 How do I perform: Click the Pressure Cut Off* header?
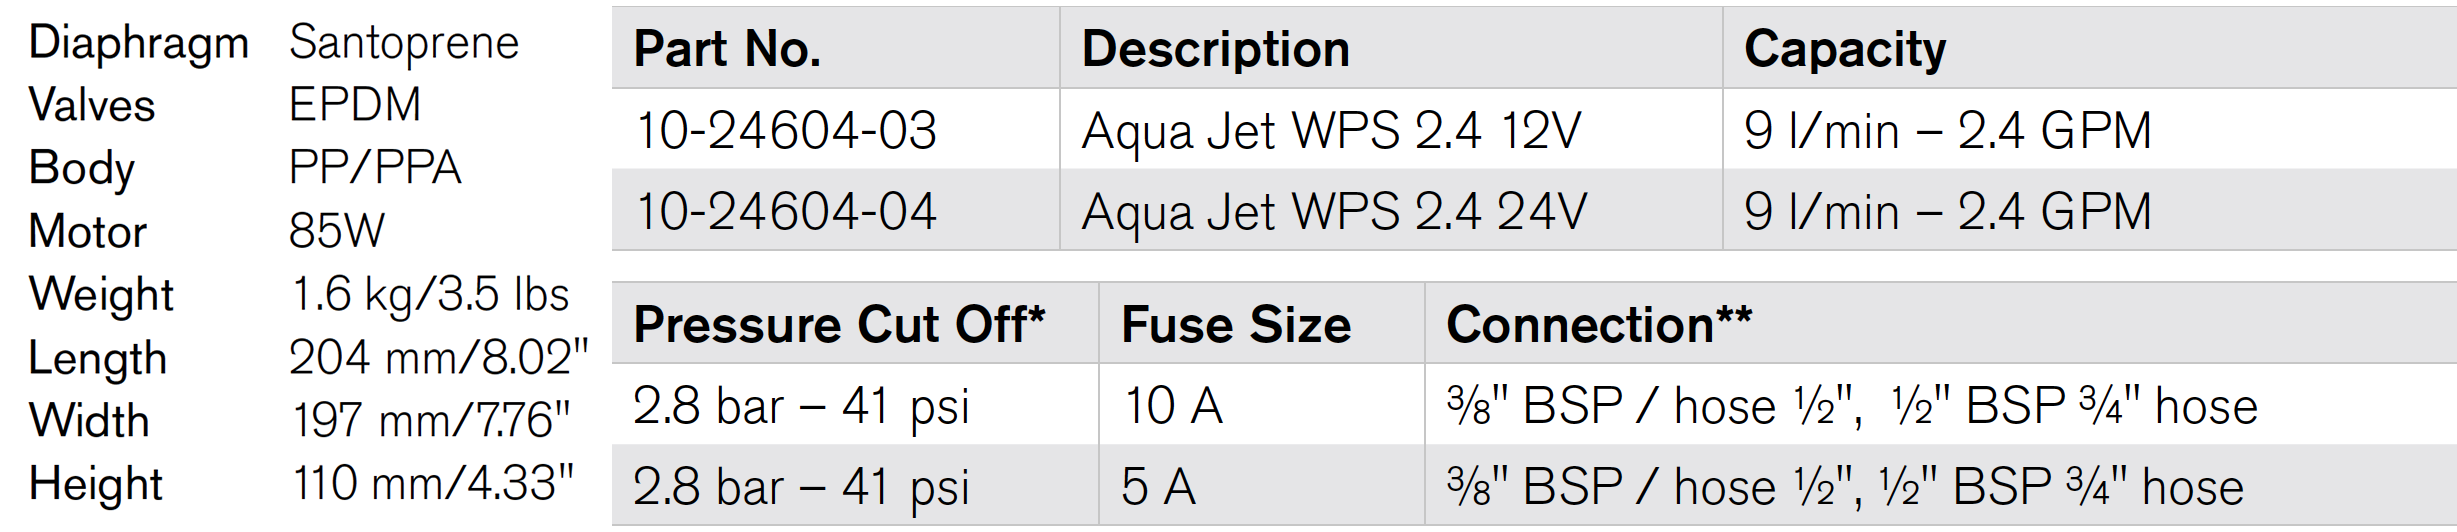[x=839, y=325]
